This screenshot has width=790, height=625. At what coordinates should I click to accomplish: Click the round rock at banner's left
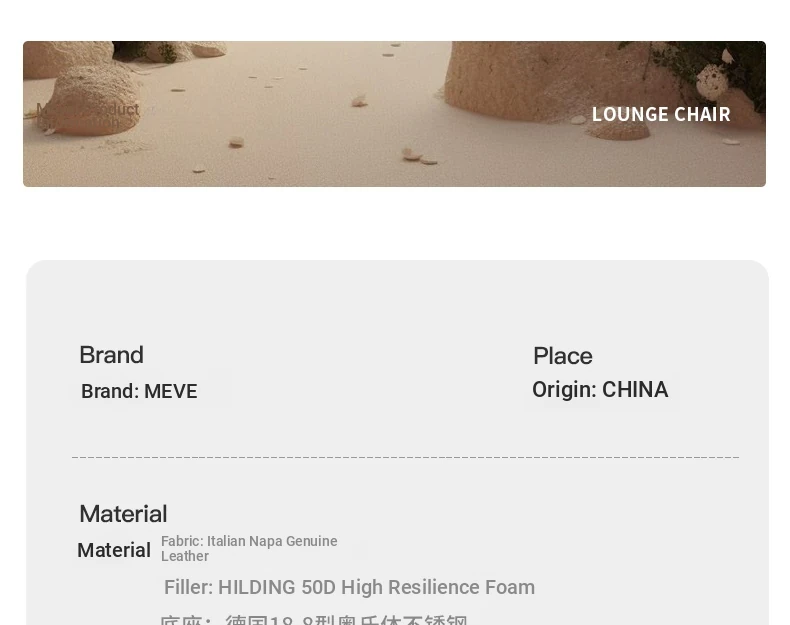tap(93, 101)
